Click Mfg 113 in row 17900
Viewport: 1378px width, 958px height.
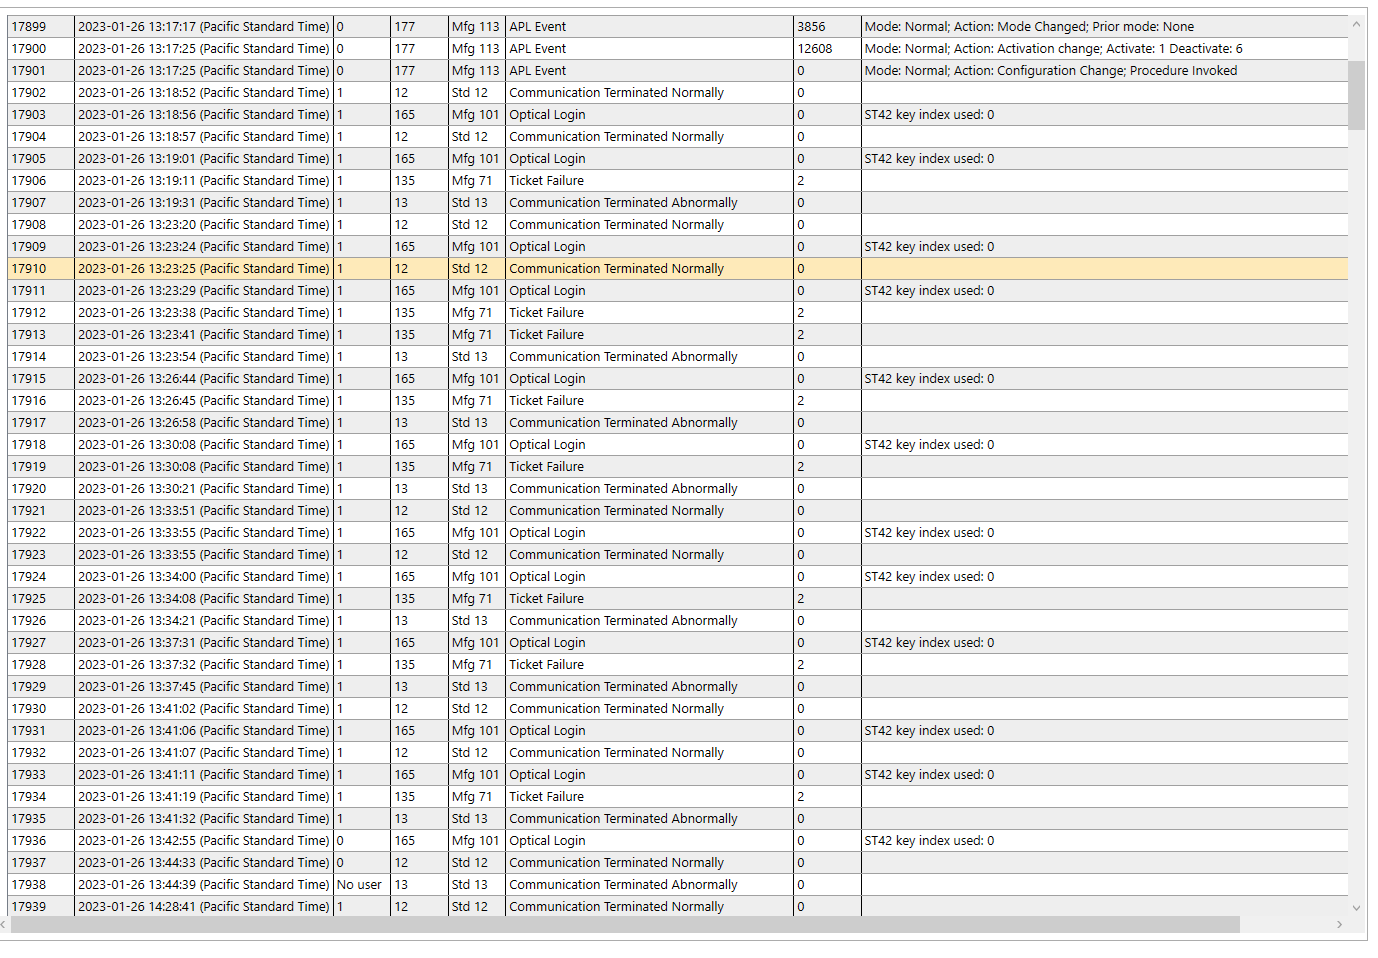(x=475, y=49)
